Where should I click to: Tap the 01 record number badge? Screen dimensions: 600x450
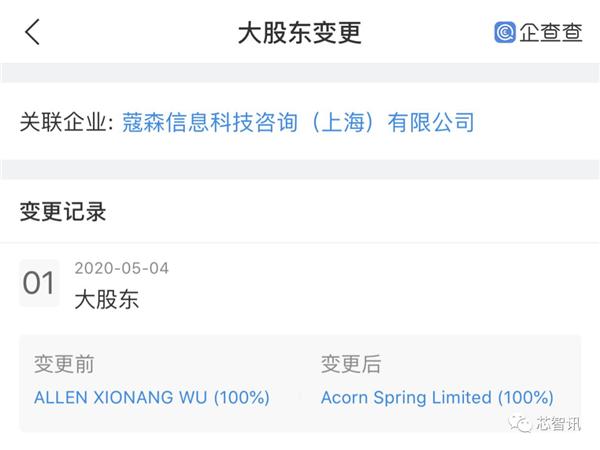[39, 283]
